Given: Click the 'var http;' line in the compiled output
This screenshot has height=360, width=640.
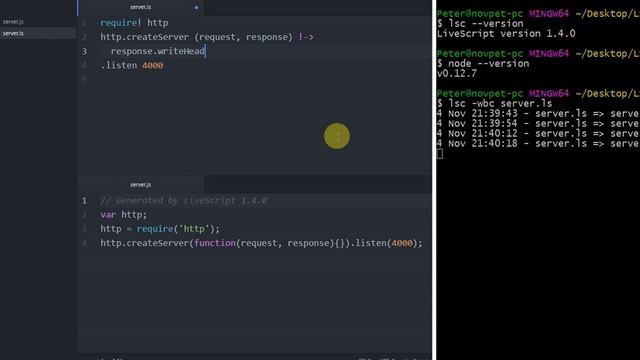Looking at the screenshot, I should pos(123,215).
